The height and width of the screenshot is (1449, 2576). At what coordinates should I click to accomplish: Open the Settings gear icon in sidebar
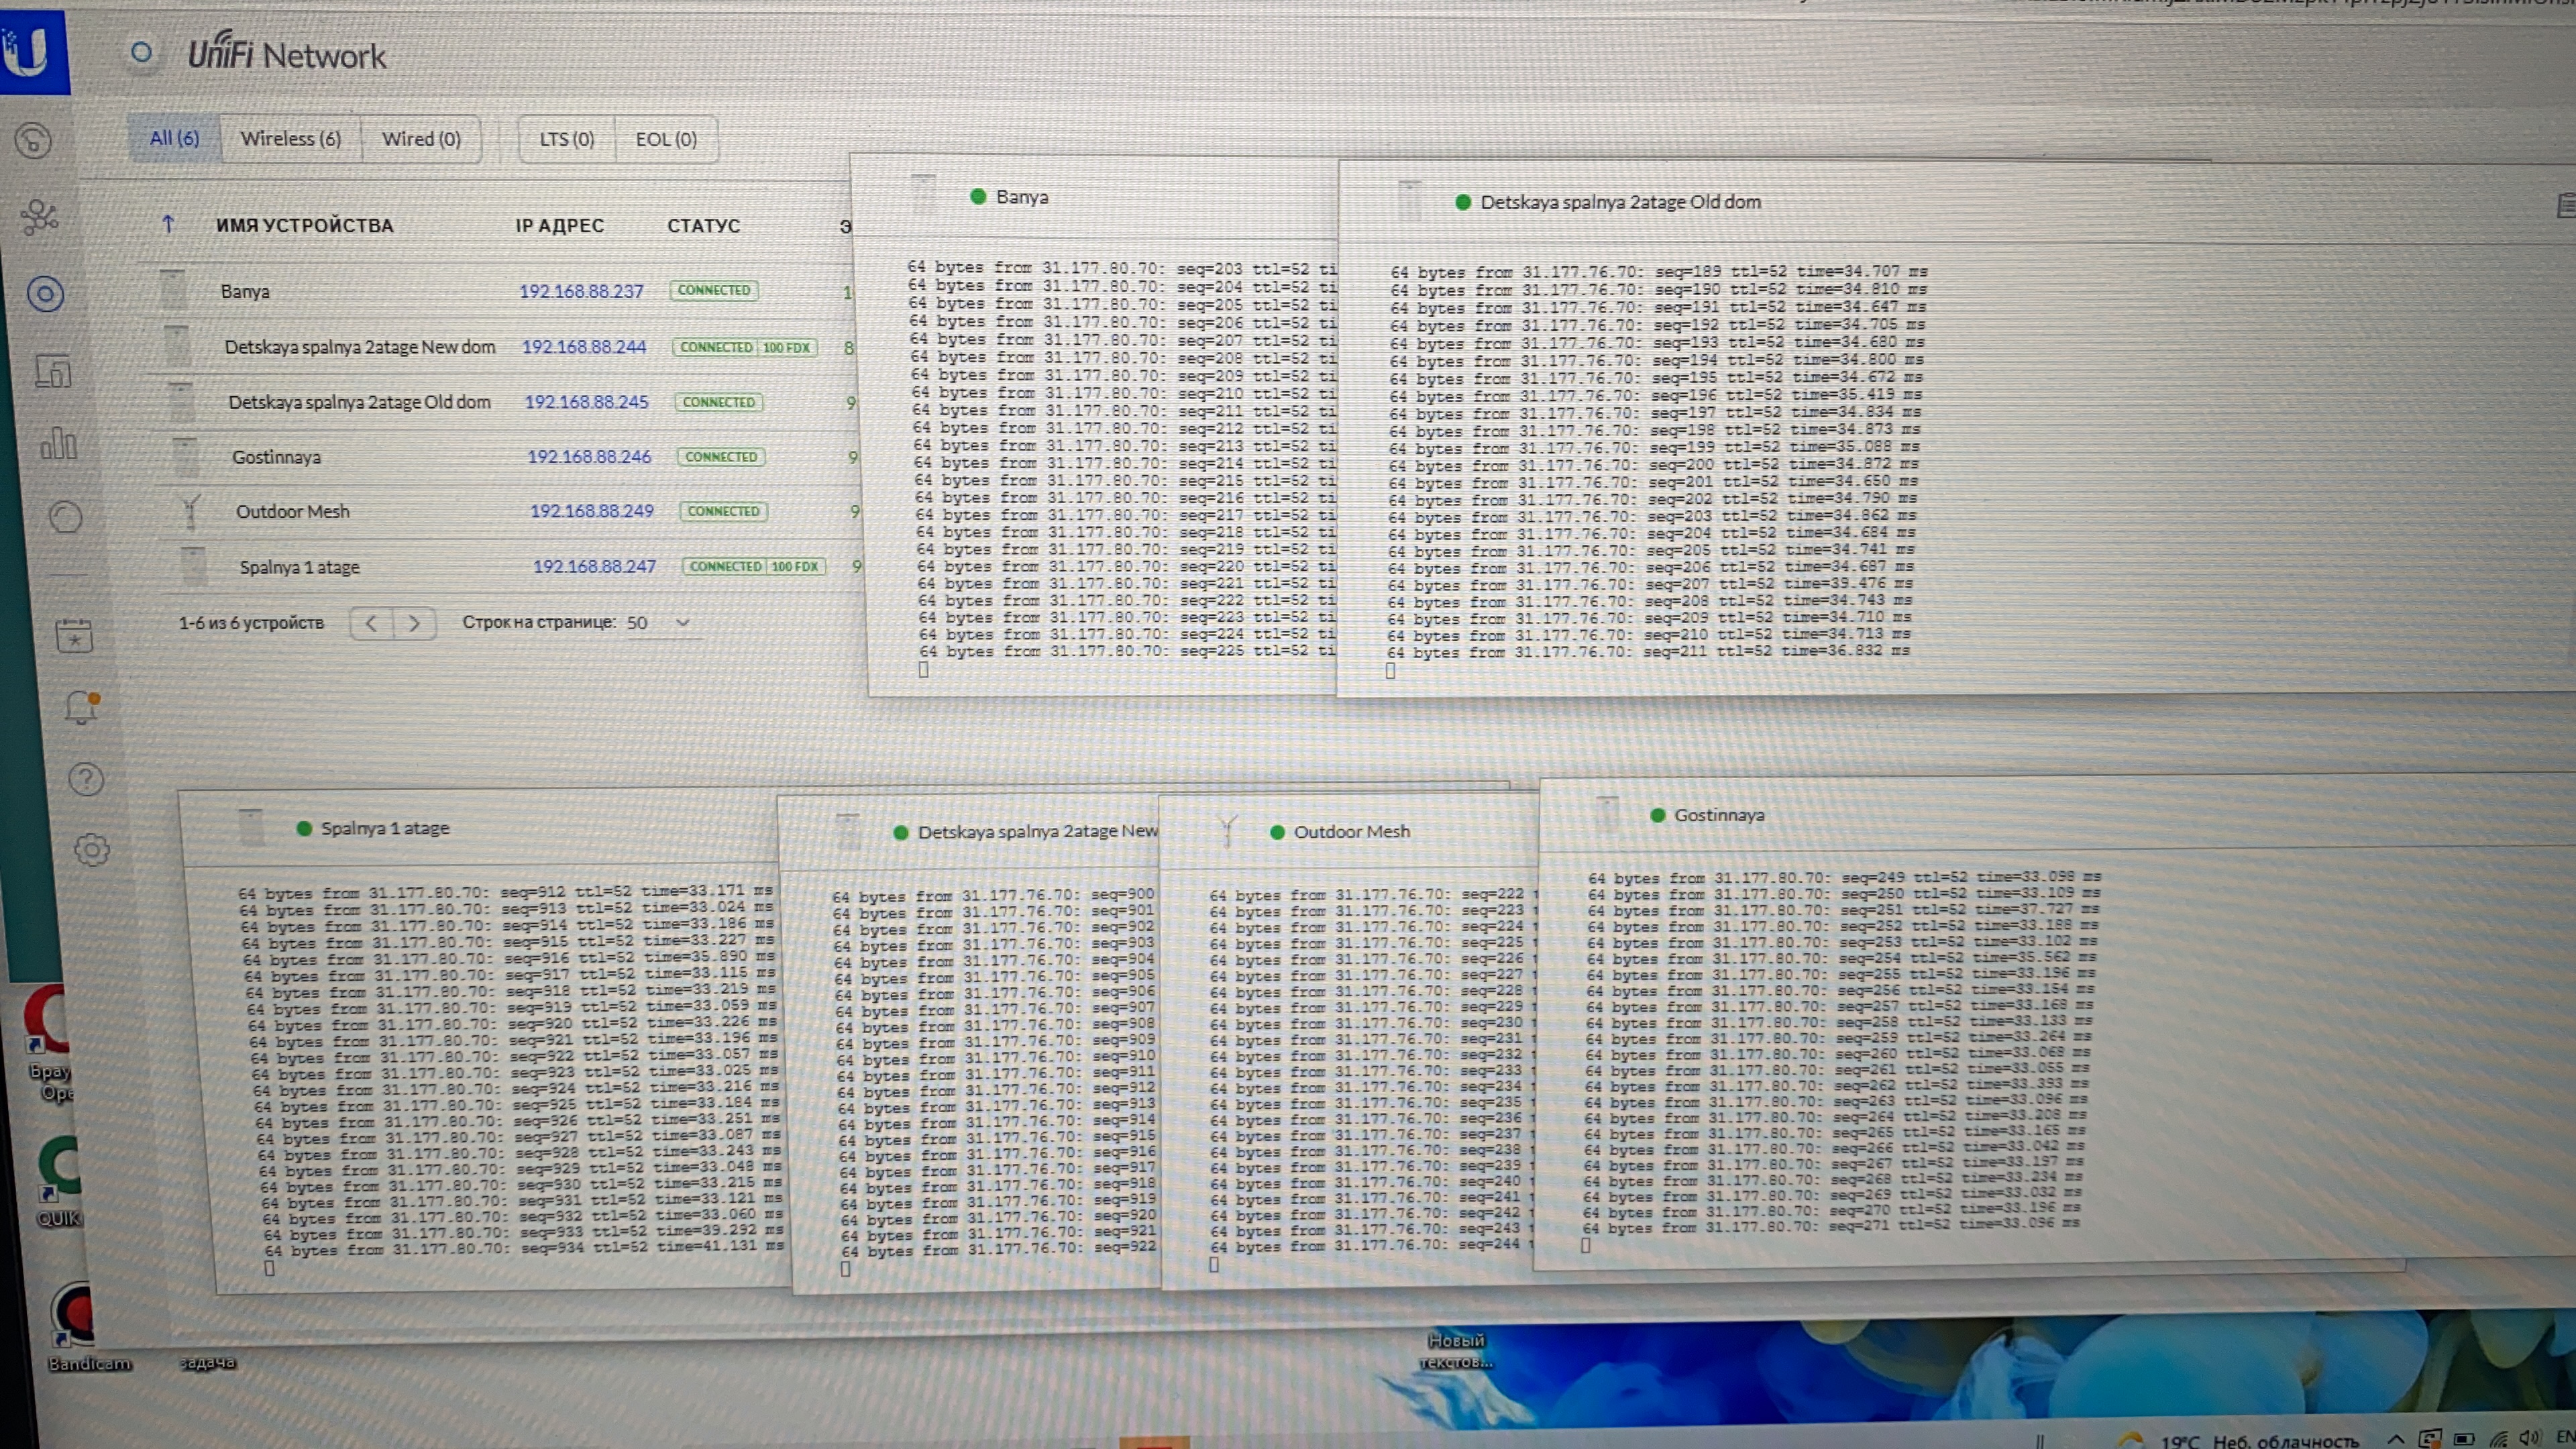(x=92, y=850)
